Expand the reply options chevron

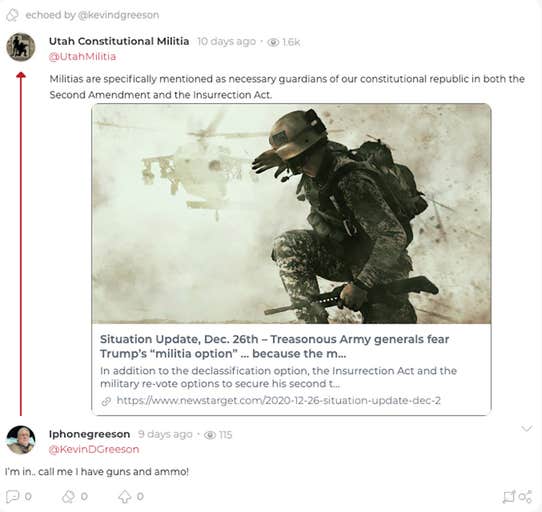coord(526,429)
